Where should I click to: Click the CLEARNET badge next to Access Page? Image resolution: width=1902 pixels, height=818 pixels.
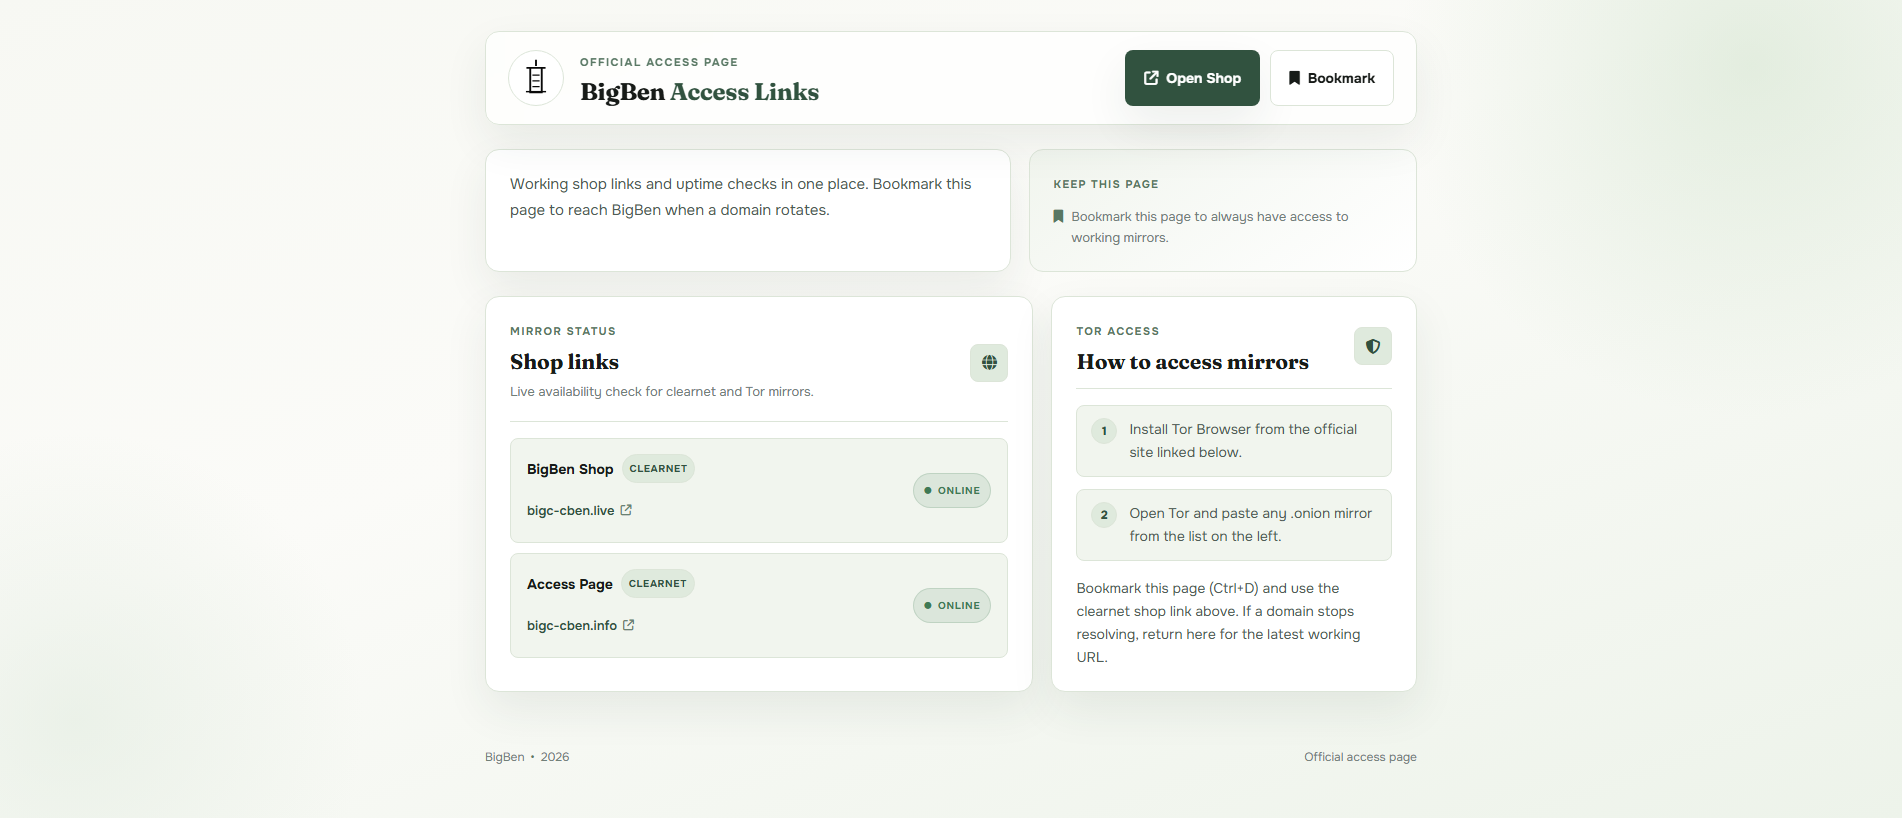(658, 583)
